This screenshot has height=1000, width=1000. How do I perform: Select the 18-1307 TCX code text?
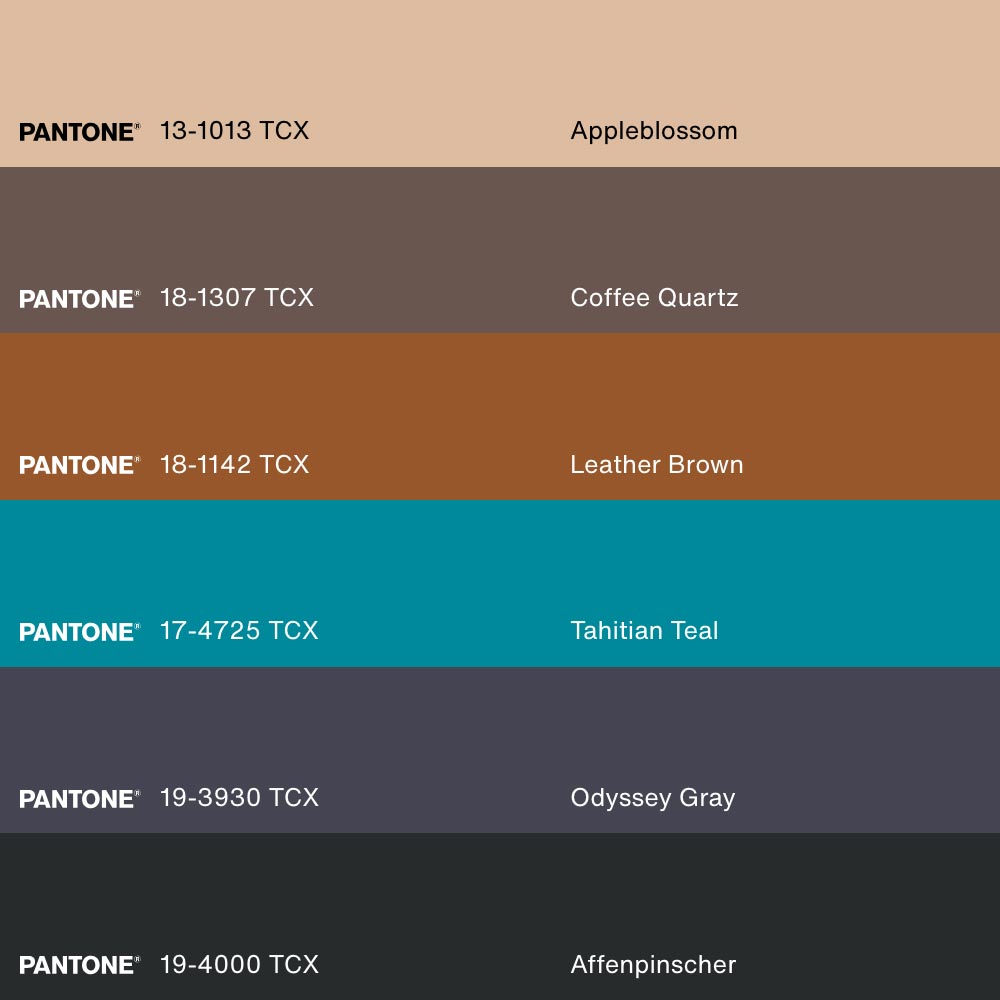236,298
